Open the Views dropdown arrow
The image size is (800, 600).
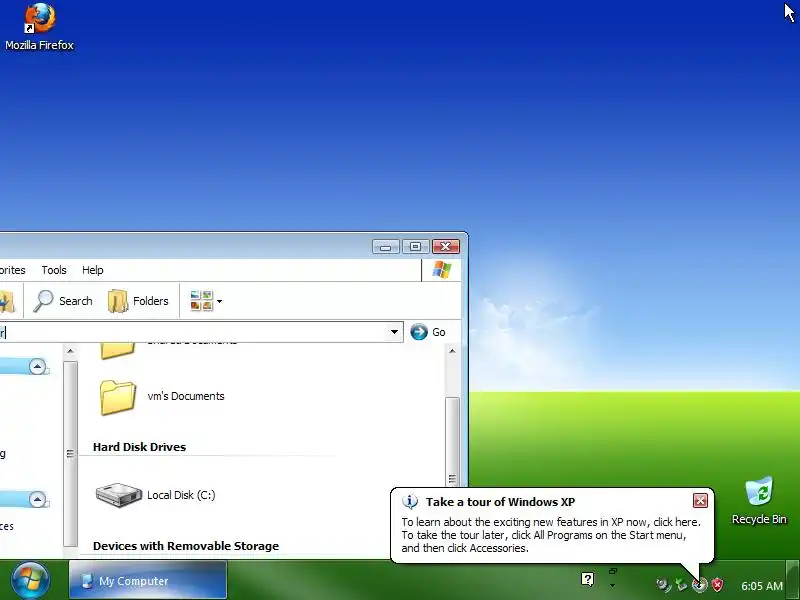point(219,302)
